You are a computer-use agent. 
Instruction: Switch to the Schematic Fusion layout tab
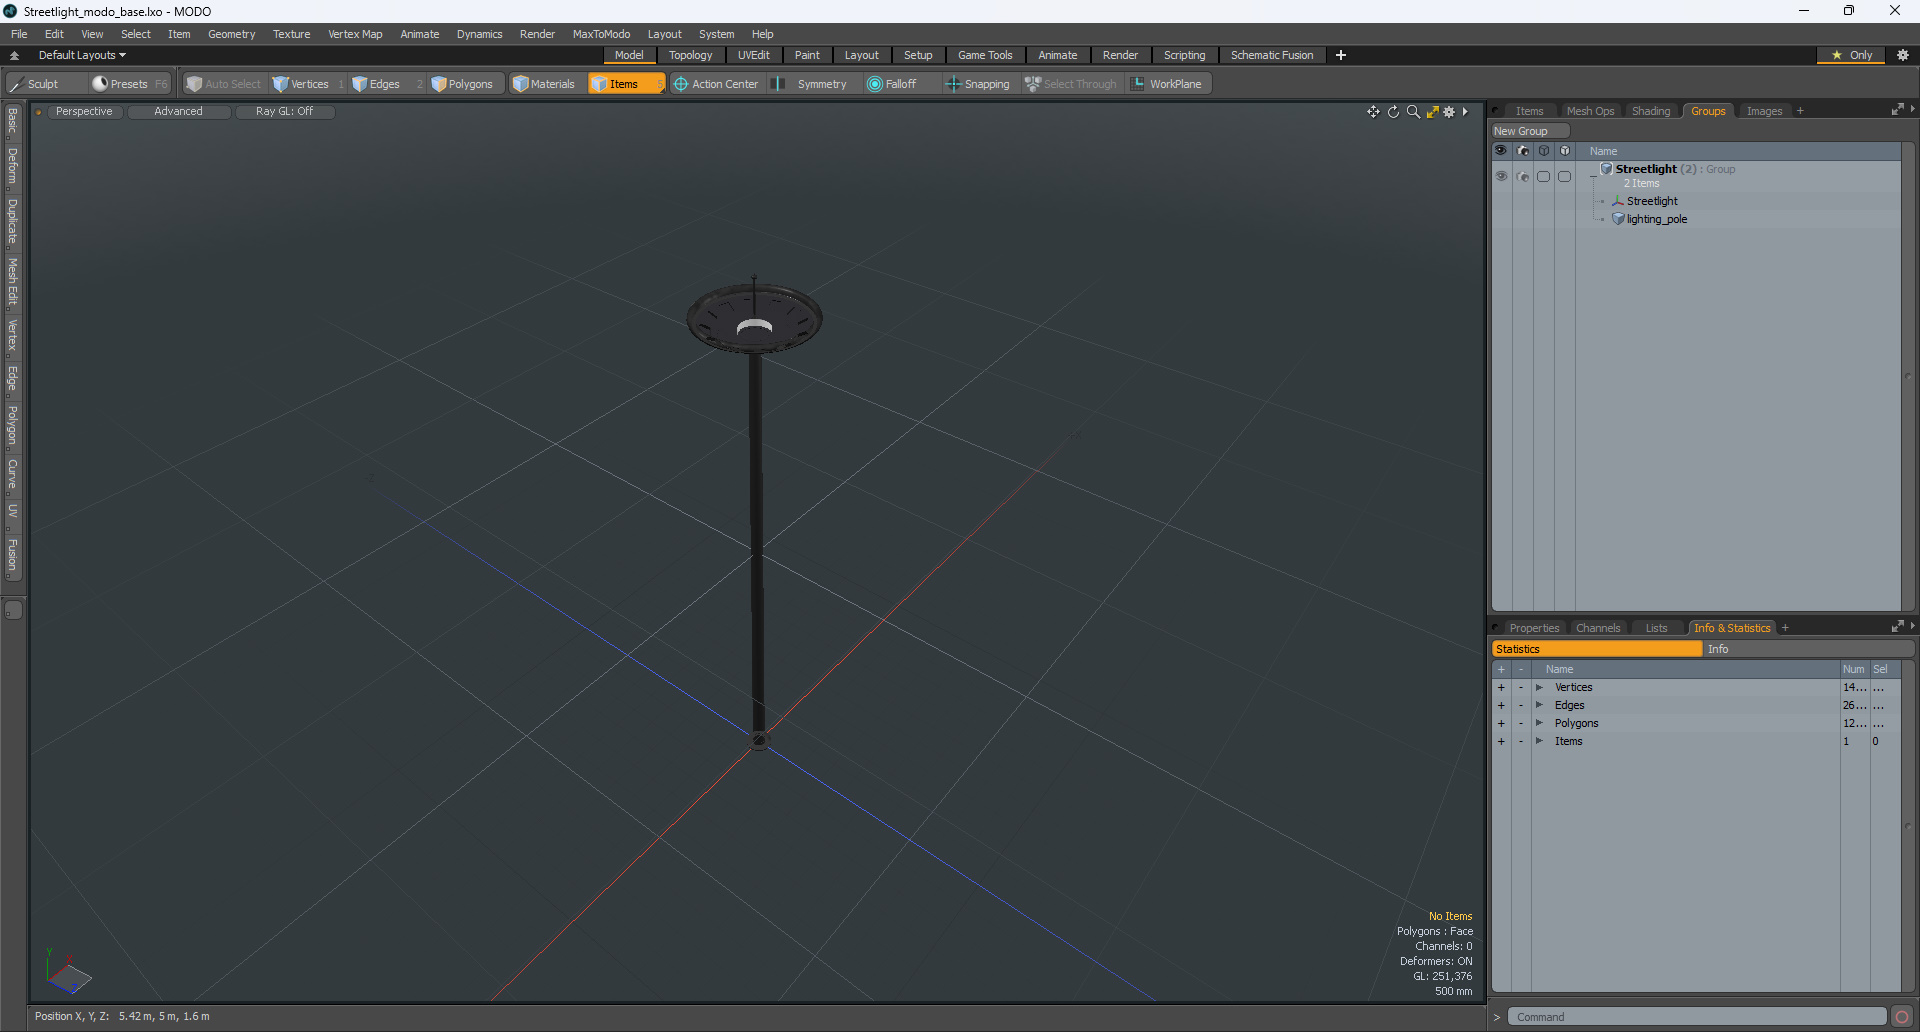tap(1272, 55)
